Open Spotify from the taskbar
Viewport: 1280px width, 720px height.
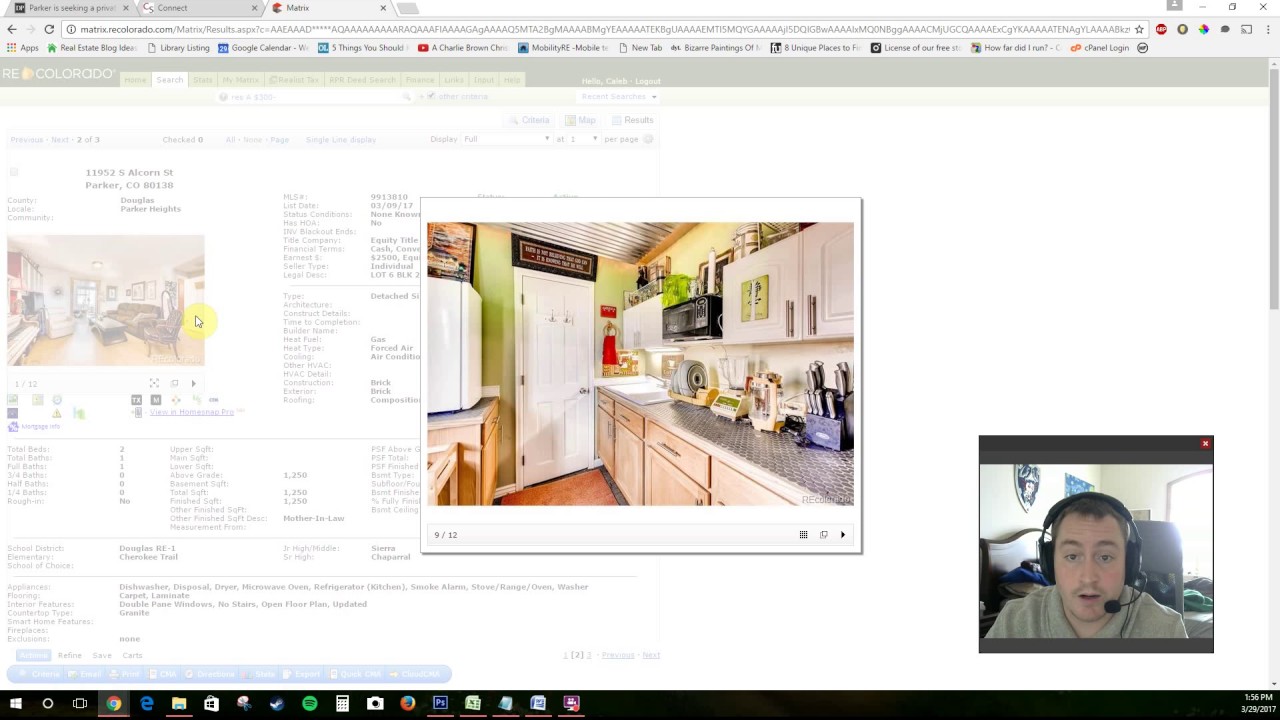[309, 703]
